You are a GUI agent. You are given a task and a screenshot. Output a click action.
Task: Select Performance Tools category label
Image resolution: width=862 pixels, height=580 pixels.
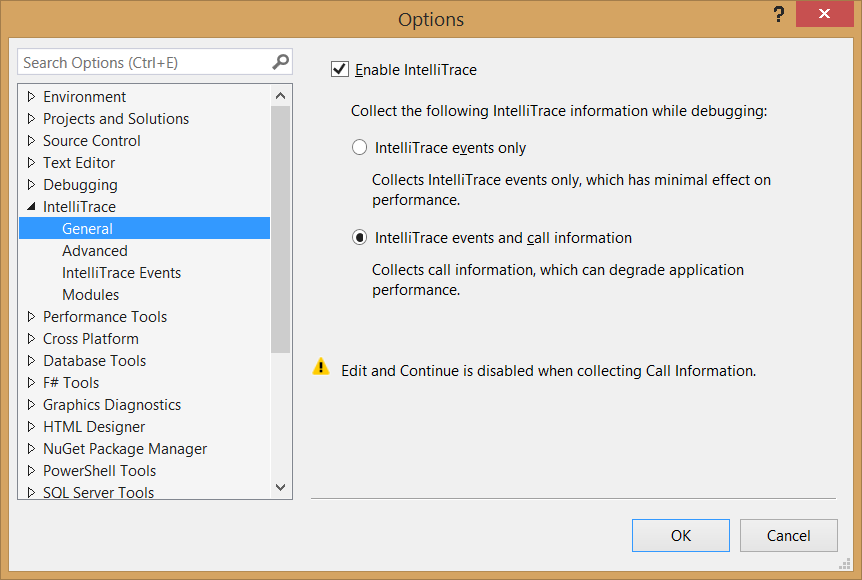click(104, 317)
